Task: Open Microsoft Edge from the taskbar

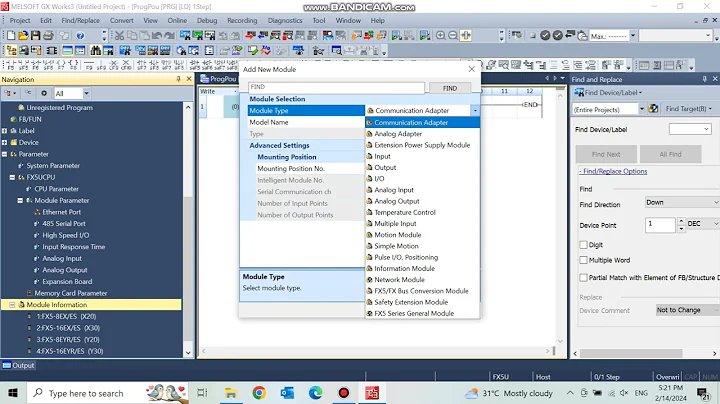Action: pos(315,393)
